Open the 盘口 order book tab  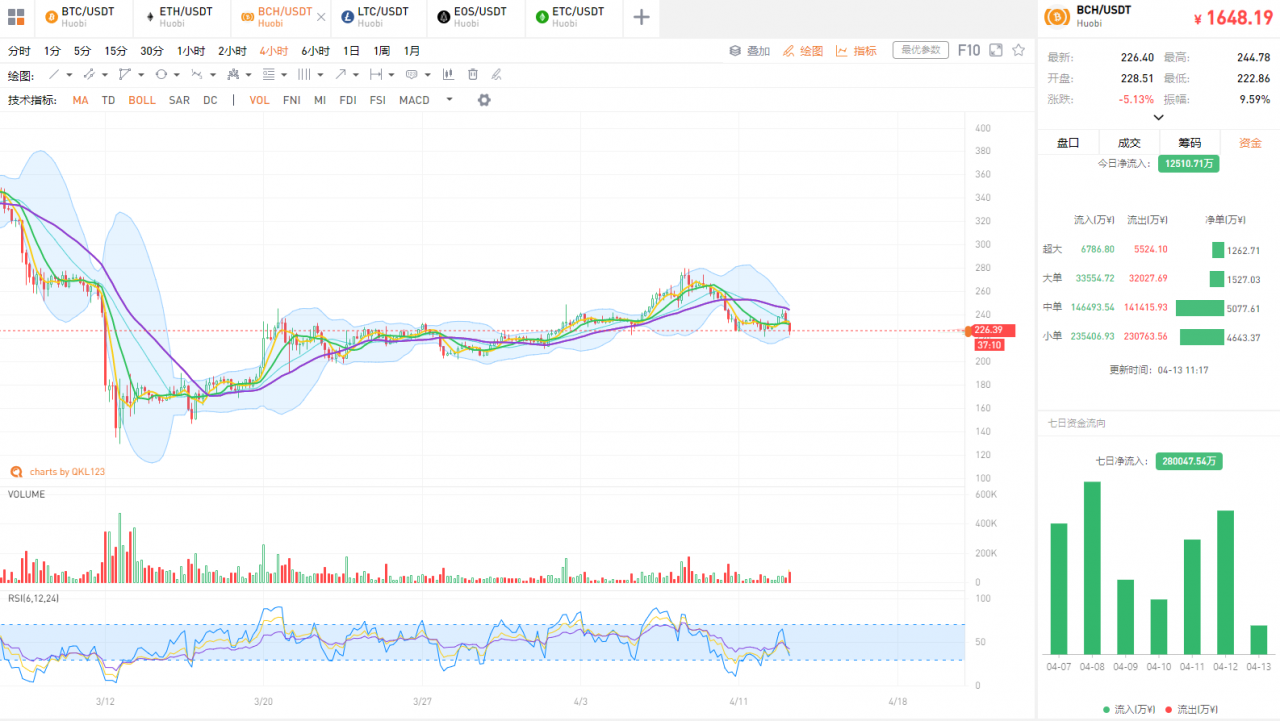point(1068,143)
